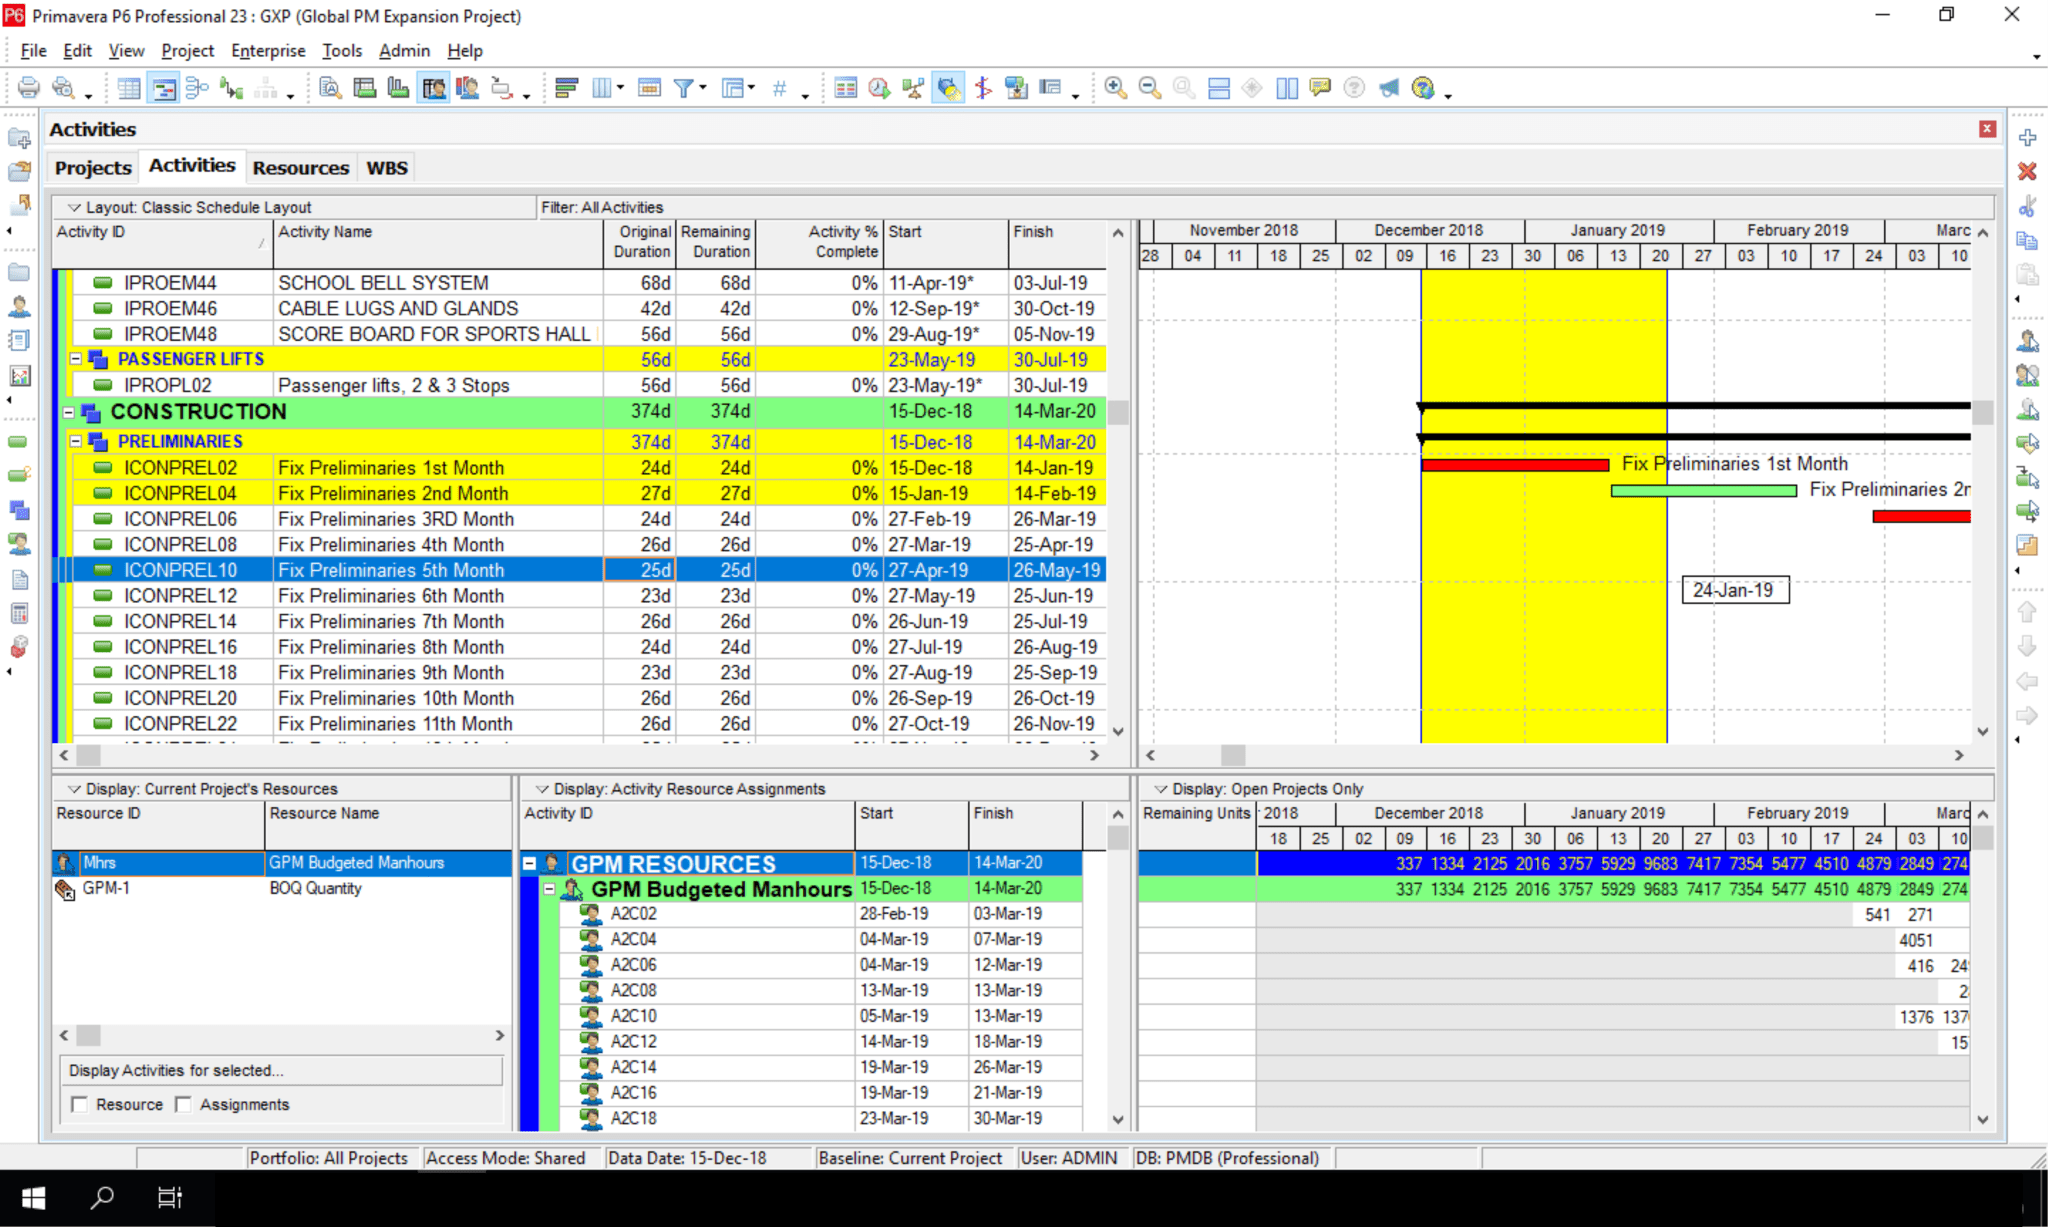Image resolution: width=2048 pixels, height=1227 pixels.
Task: Enable the Assignments checkbox
Action: point(184,1104)
